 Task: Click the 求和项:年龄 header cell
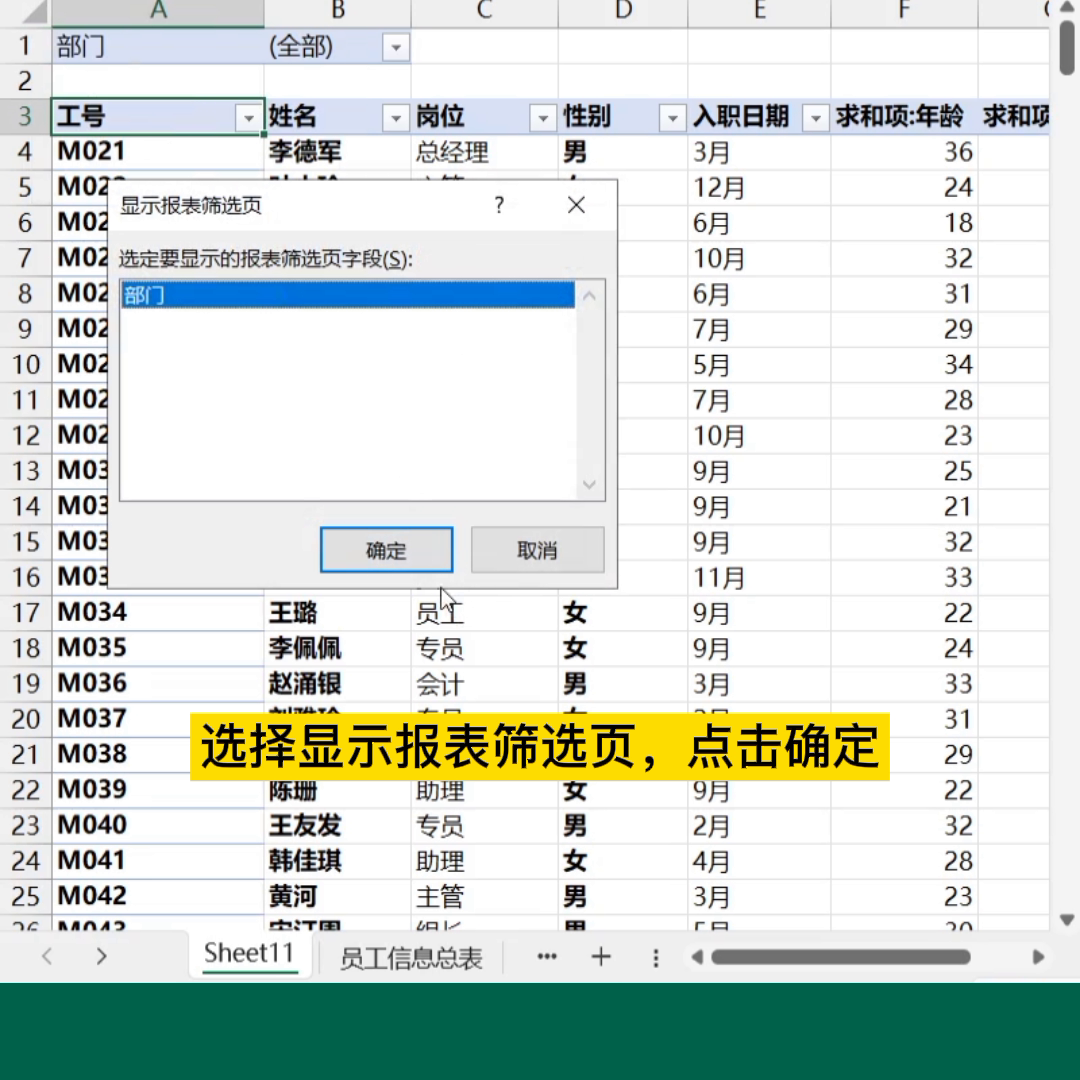click(x=904, y=116)
